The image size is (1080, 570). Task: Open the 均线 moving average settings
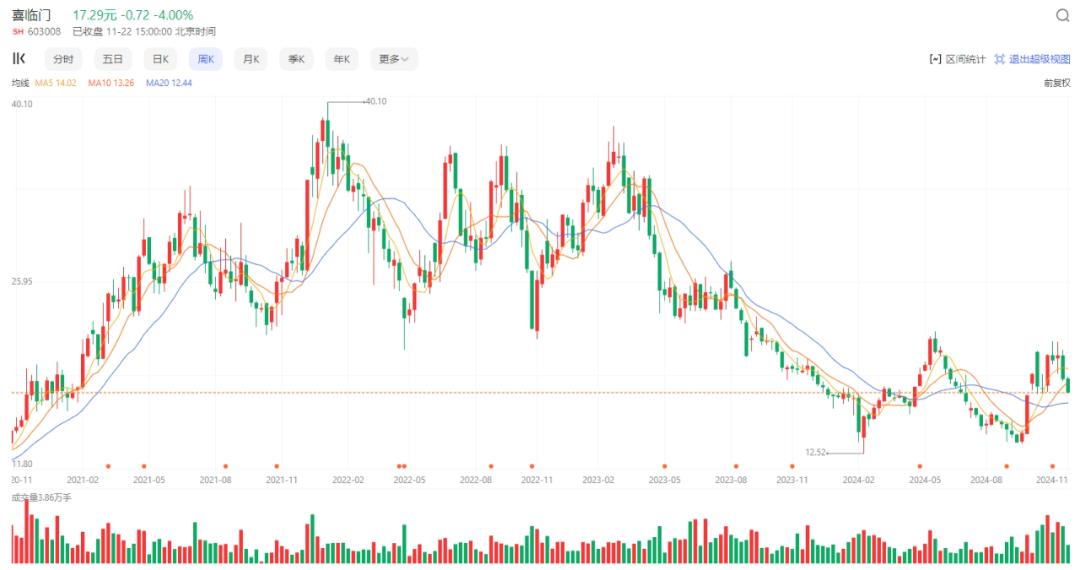(x=20, y=83)
